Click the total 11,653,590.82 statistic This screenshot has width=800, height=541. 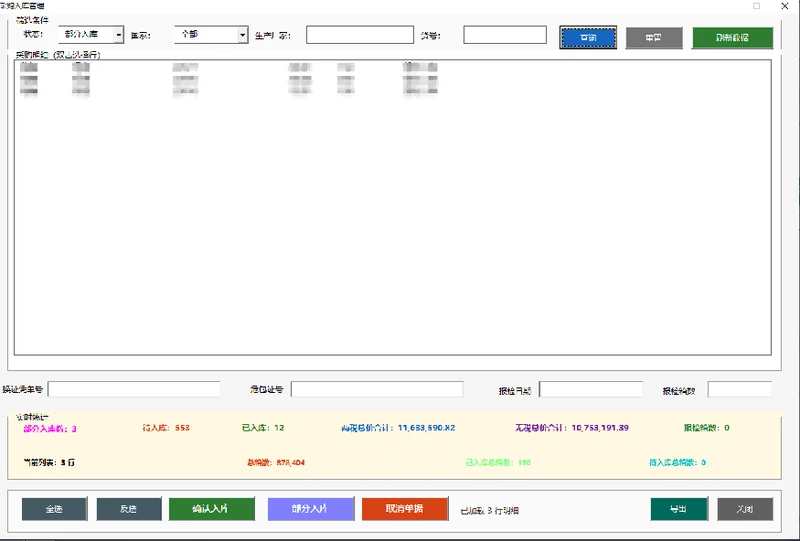[398, 428]
